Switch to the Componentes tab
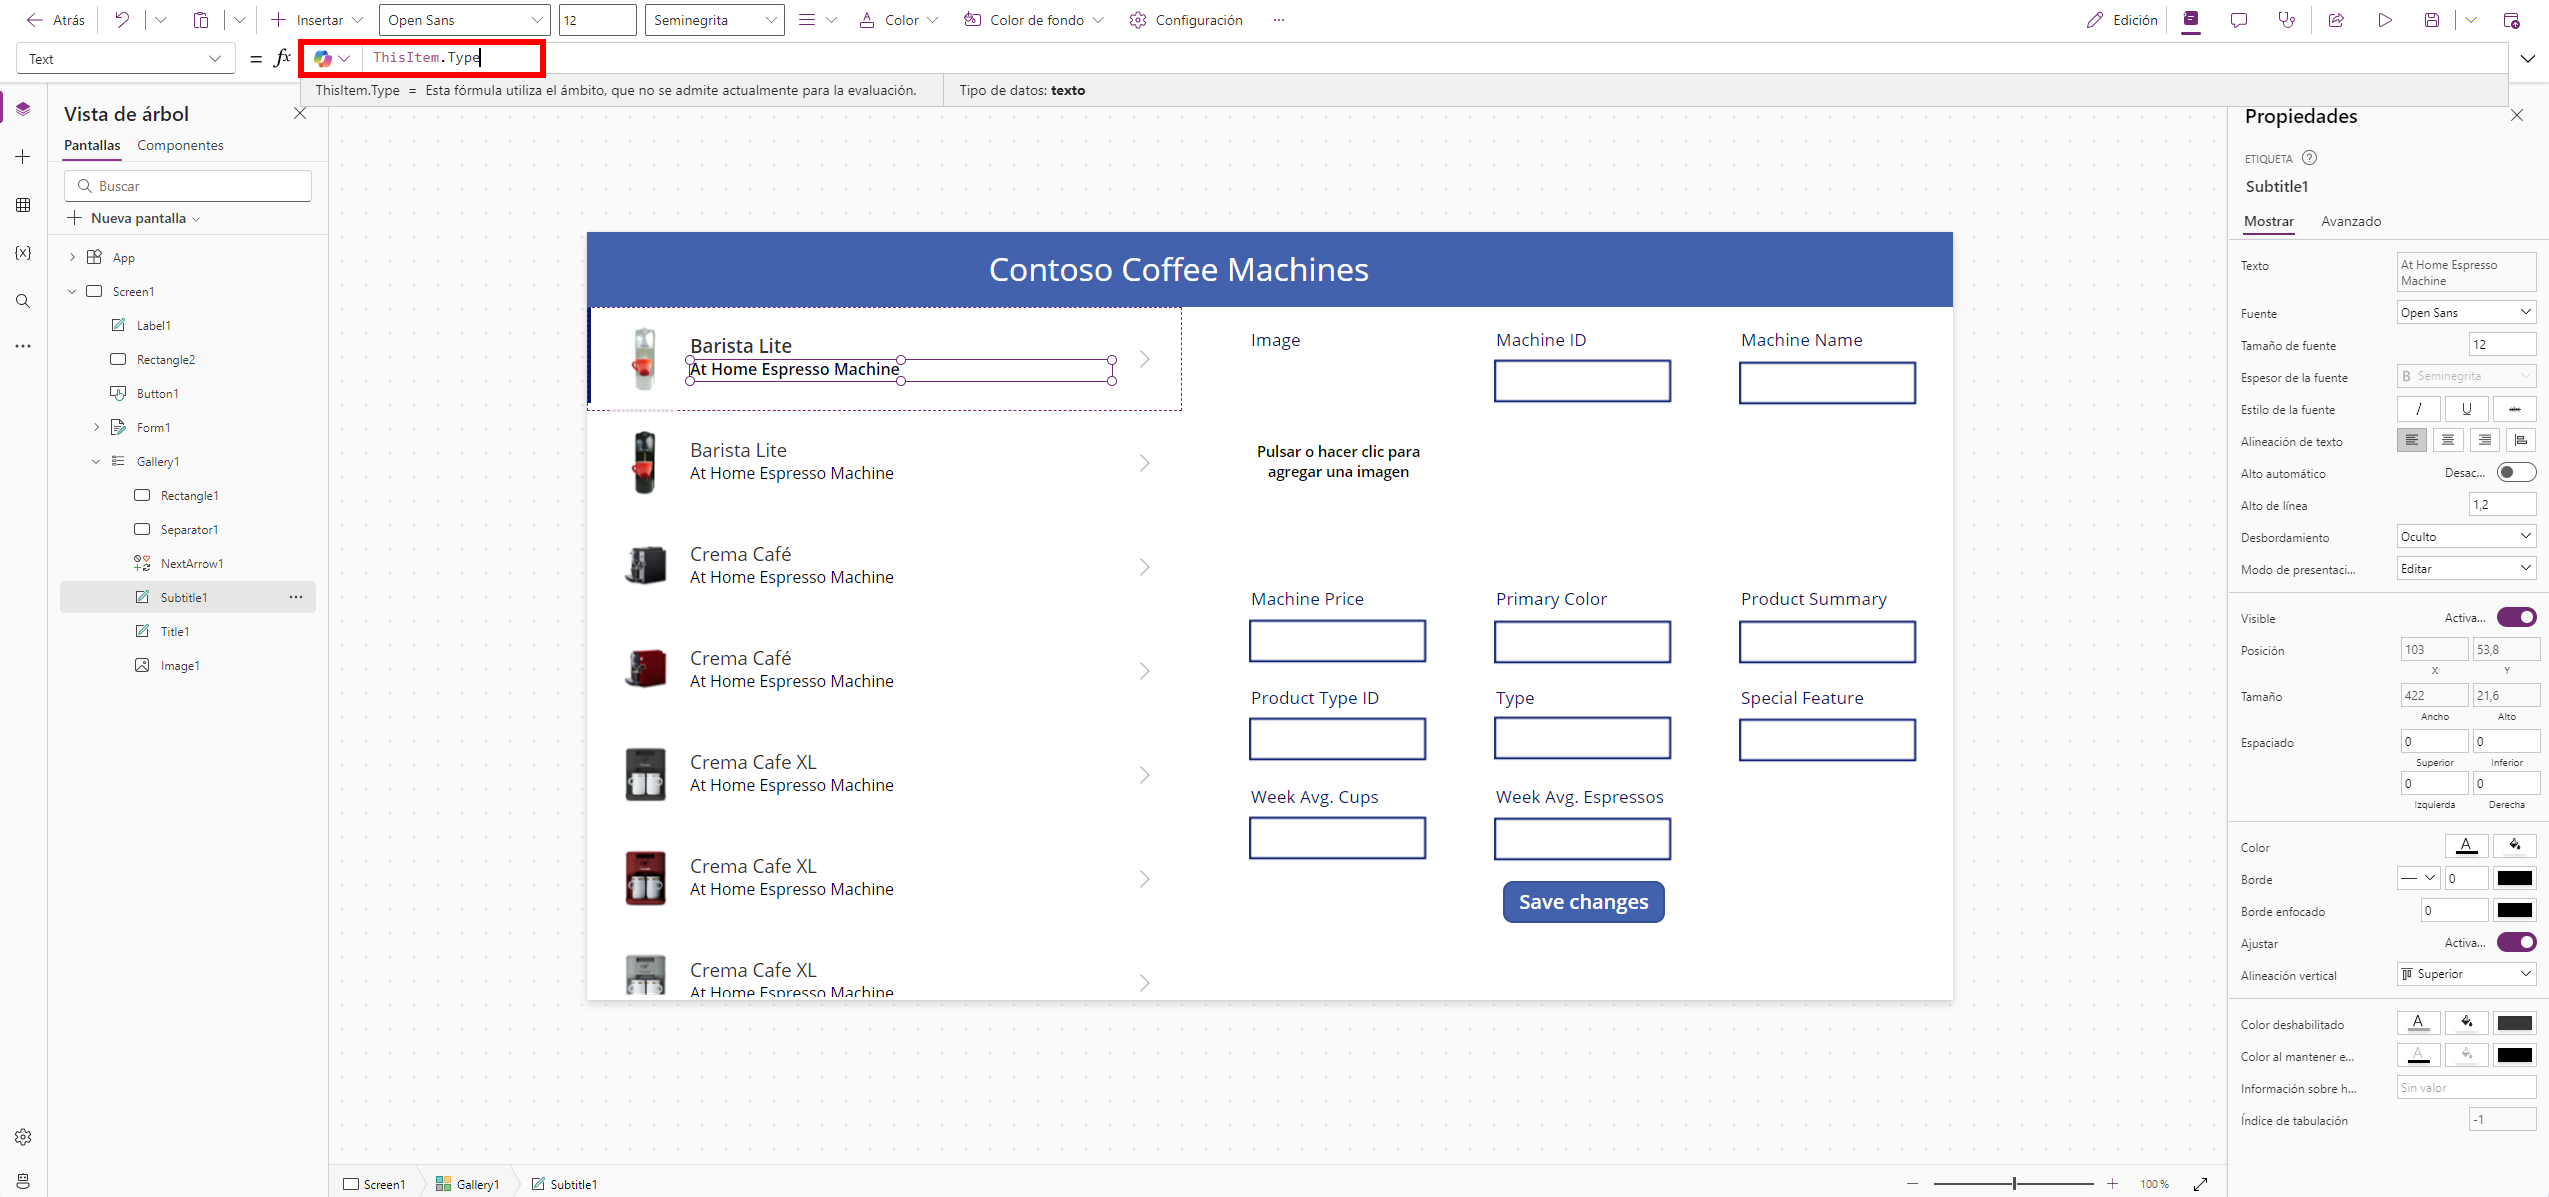 coord(180,145)
